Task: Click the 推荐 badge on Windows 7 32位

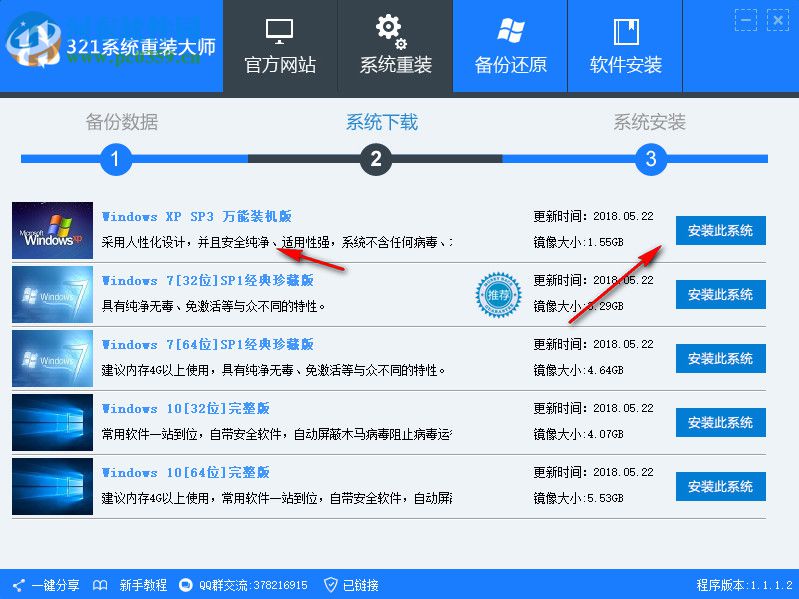Action: click(x=498, y=295)
